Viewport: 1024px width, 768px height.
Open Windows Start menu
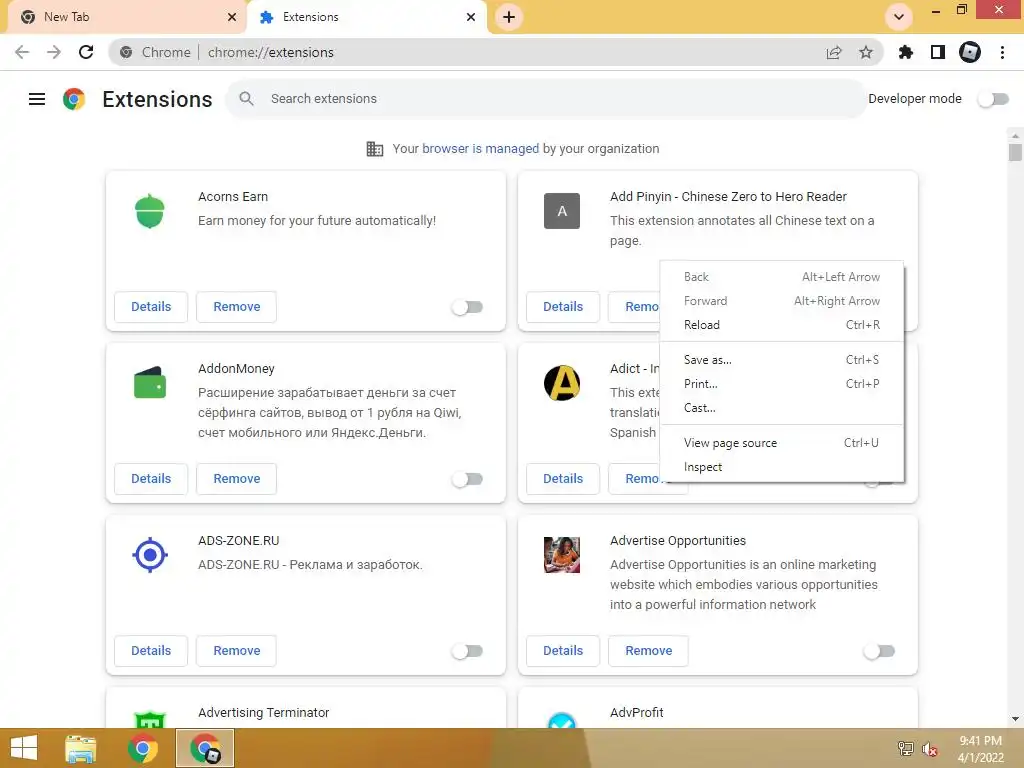24,748
